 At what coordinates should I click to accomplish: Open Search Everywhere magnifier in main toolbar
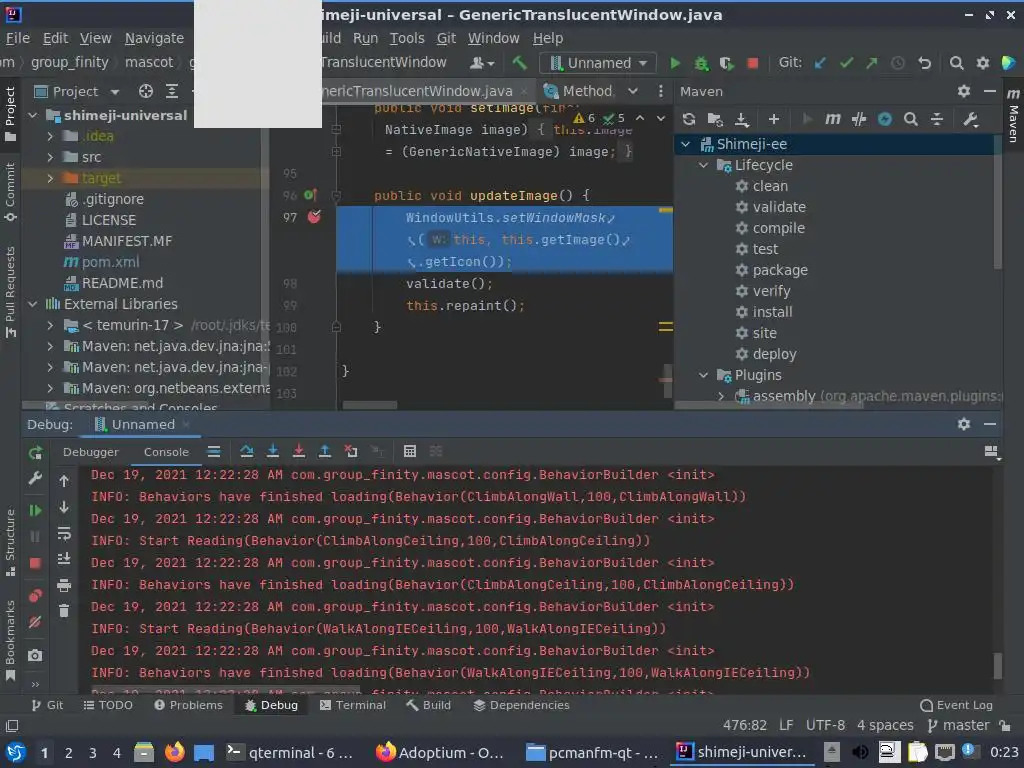[x=956, y=63]
